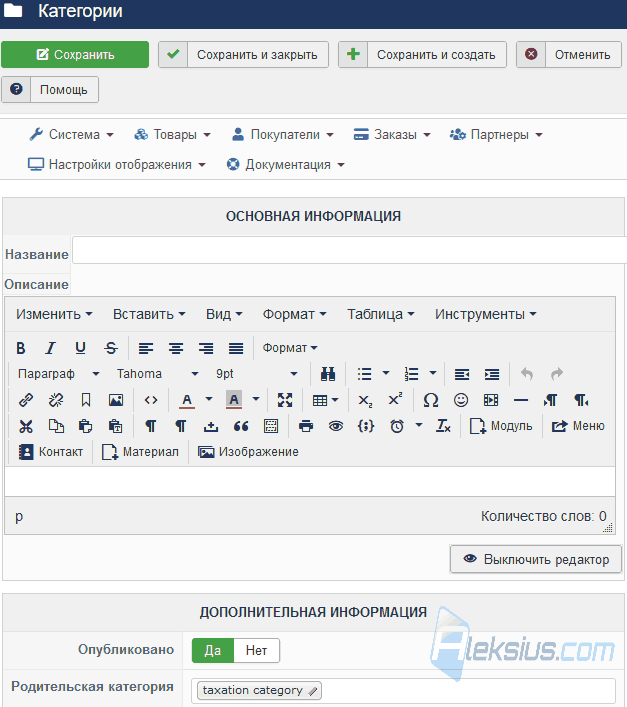Viewport: 627px width, 707px height.
Task: Toggle fullscreen editor mode
Action: click(285, 400)
